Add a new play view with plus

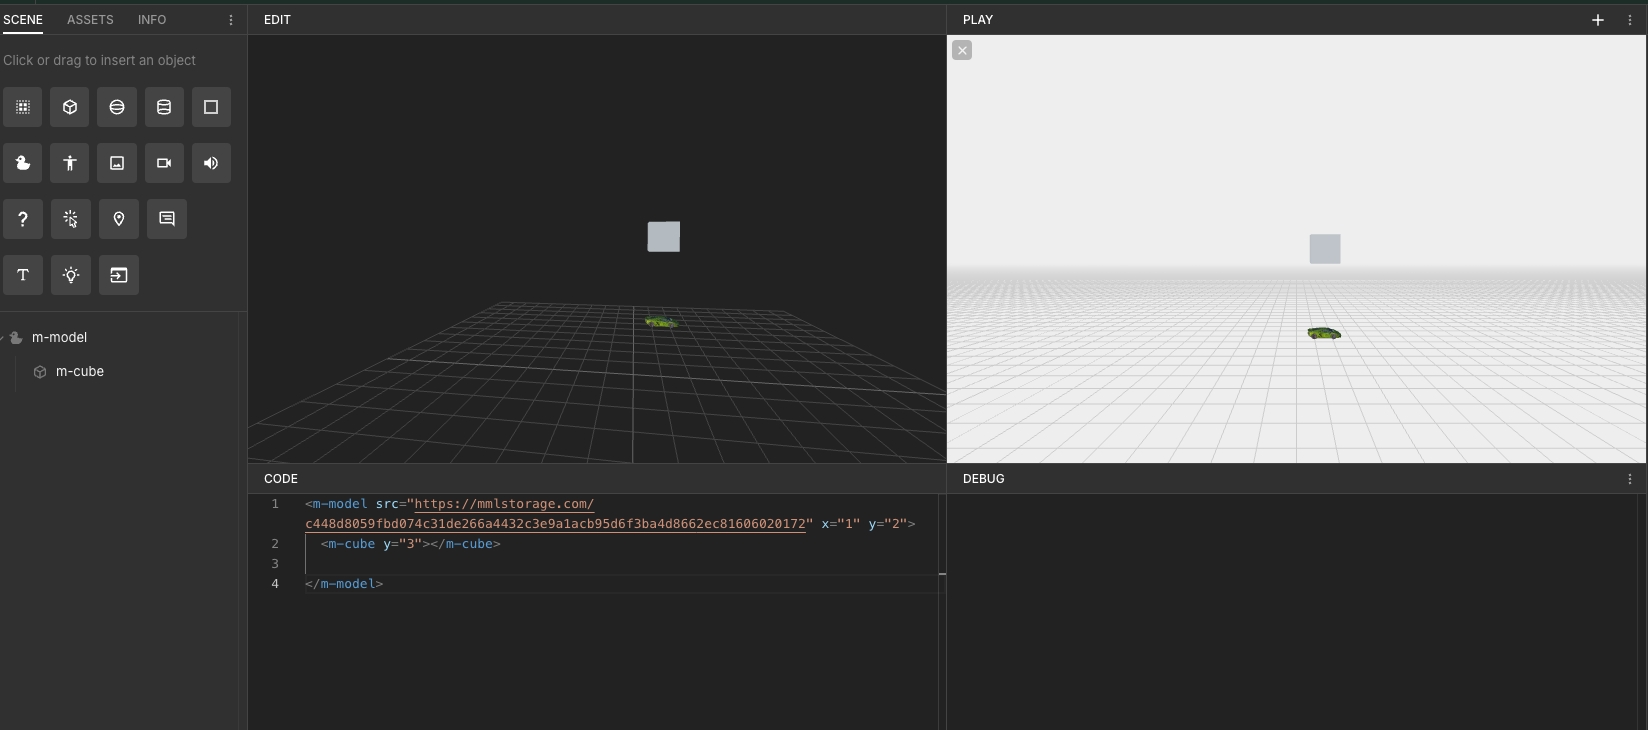[1598, 20]
